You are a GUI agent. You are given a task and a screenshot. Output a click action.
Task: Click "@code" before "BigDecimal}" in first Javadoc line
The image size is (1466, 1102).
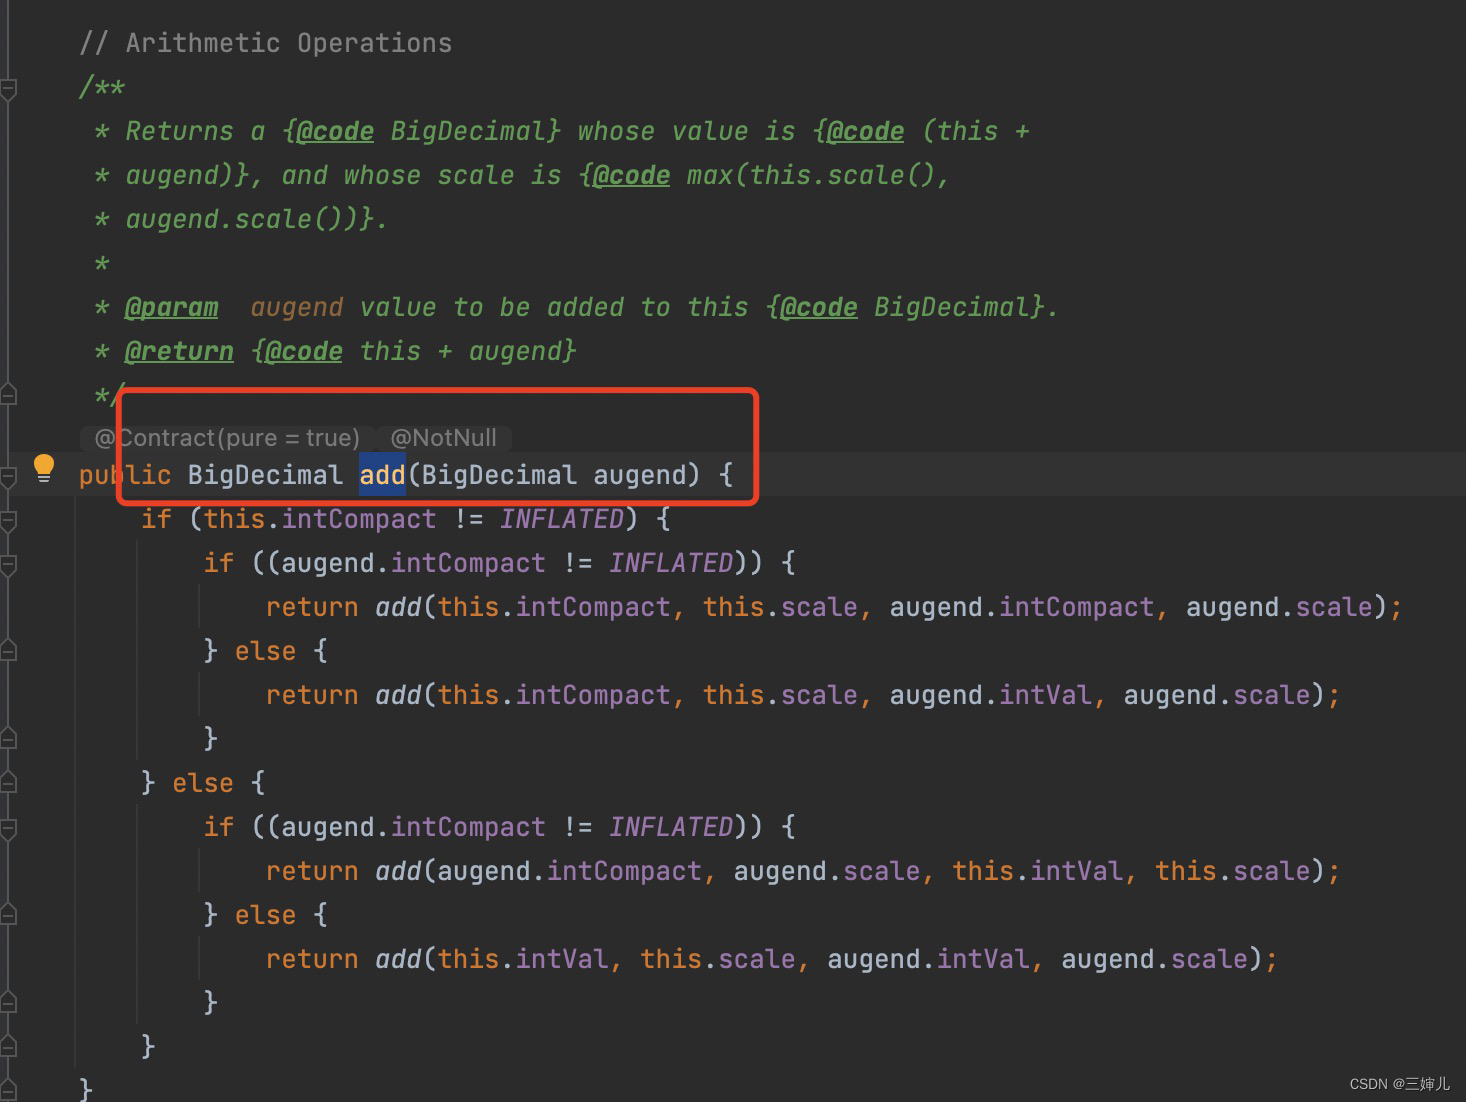336,131
